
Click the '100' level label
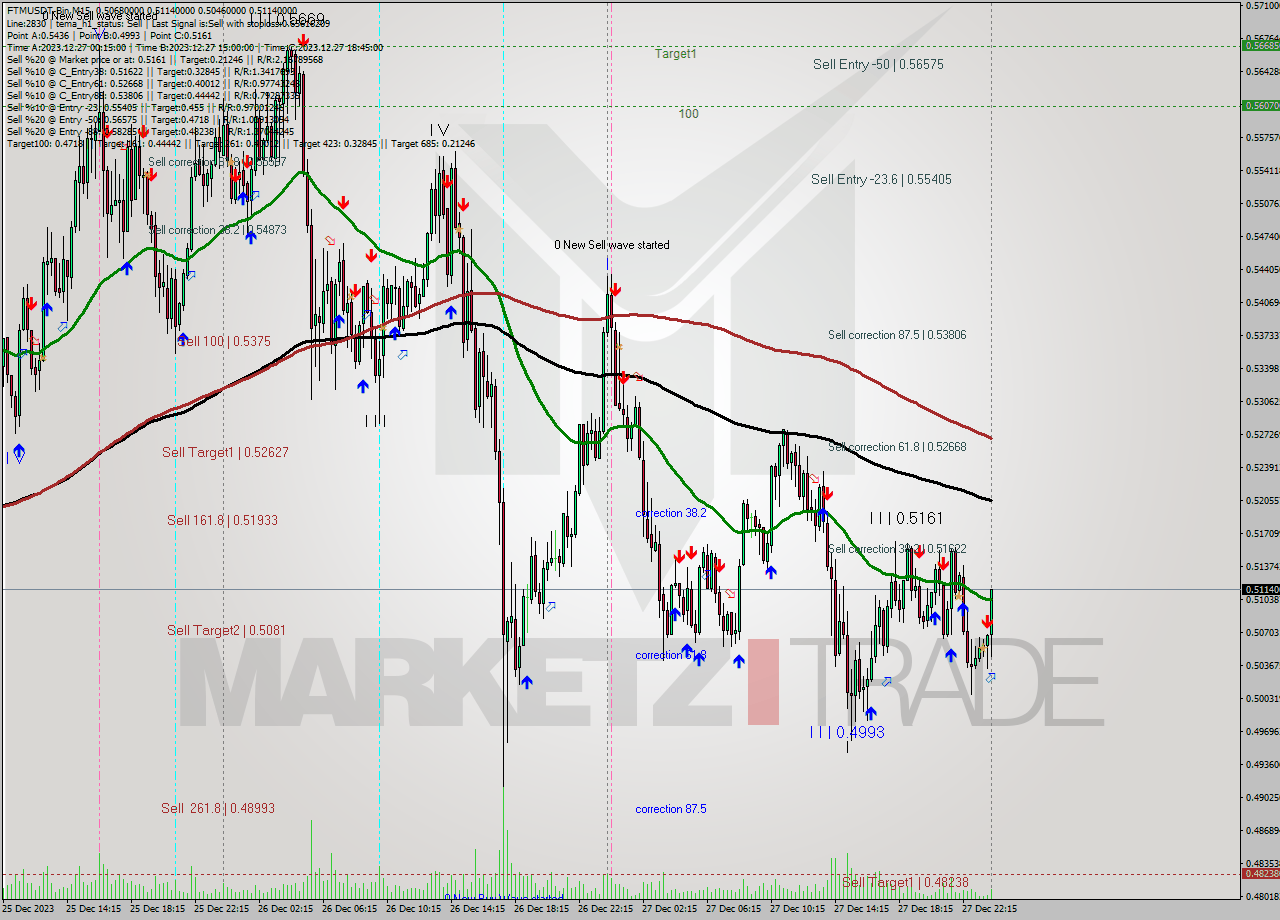point(688,114)
